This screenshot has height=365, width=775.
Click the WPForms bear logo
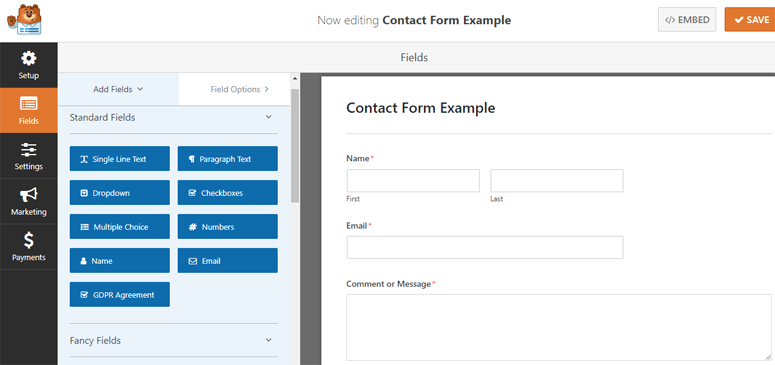pos(24,20)
